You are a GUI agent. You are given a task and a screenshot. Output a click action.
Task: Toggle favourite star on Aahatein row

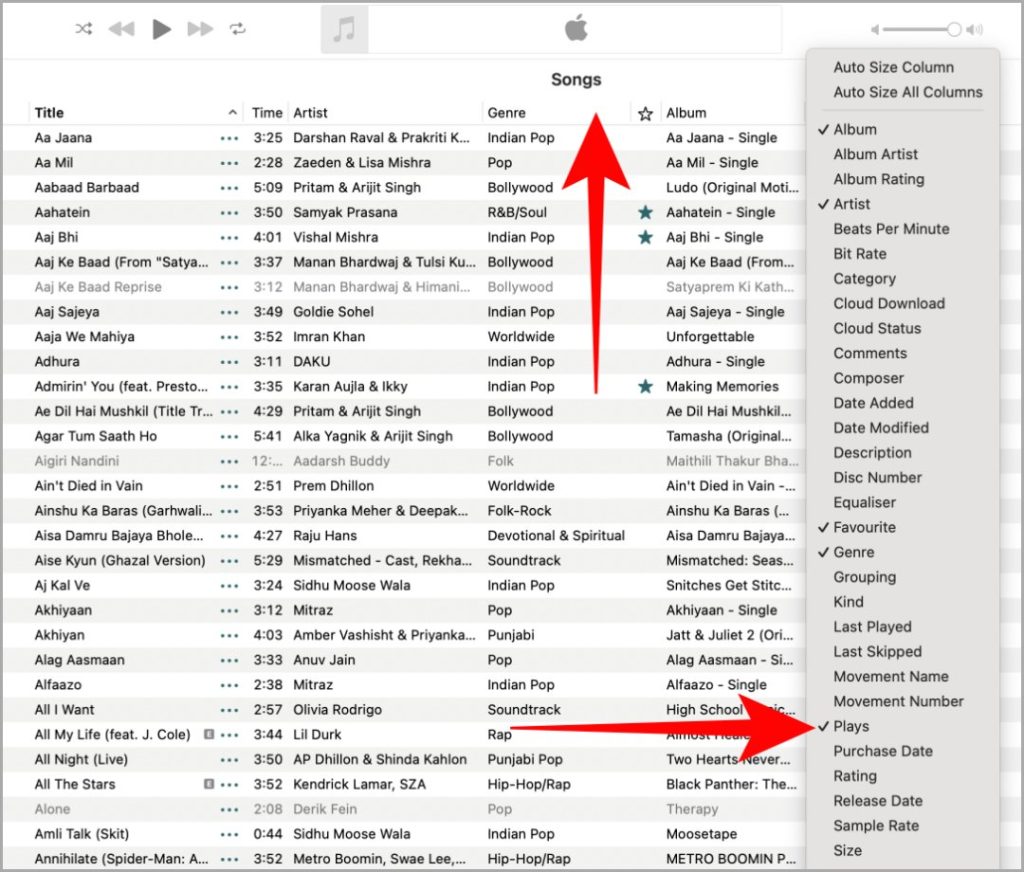[x=645, y=212]
